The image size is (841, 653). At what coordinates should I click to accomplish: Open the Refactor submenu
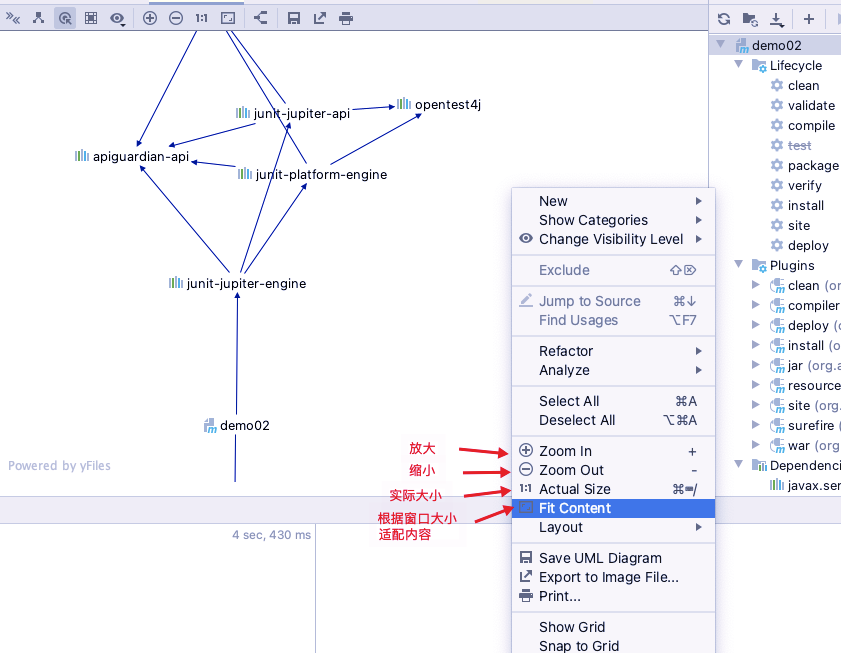click(614, 351)
